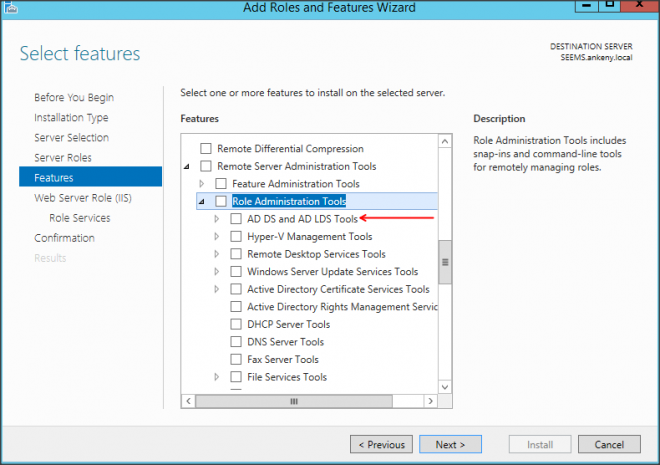Enable Hyper-V Management Tools checkbox
Screen dimensions: 660x465
tap(236, 237)
